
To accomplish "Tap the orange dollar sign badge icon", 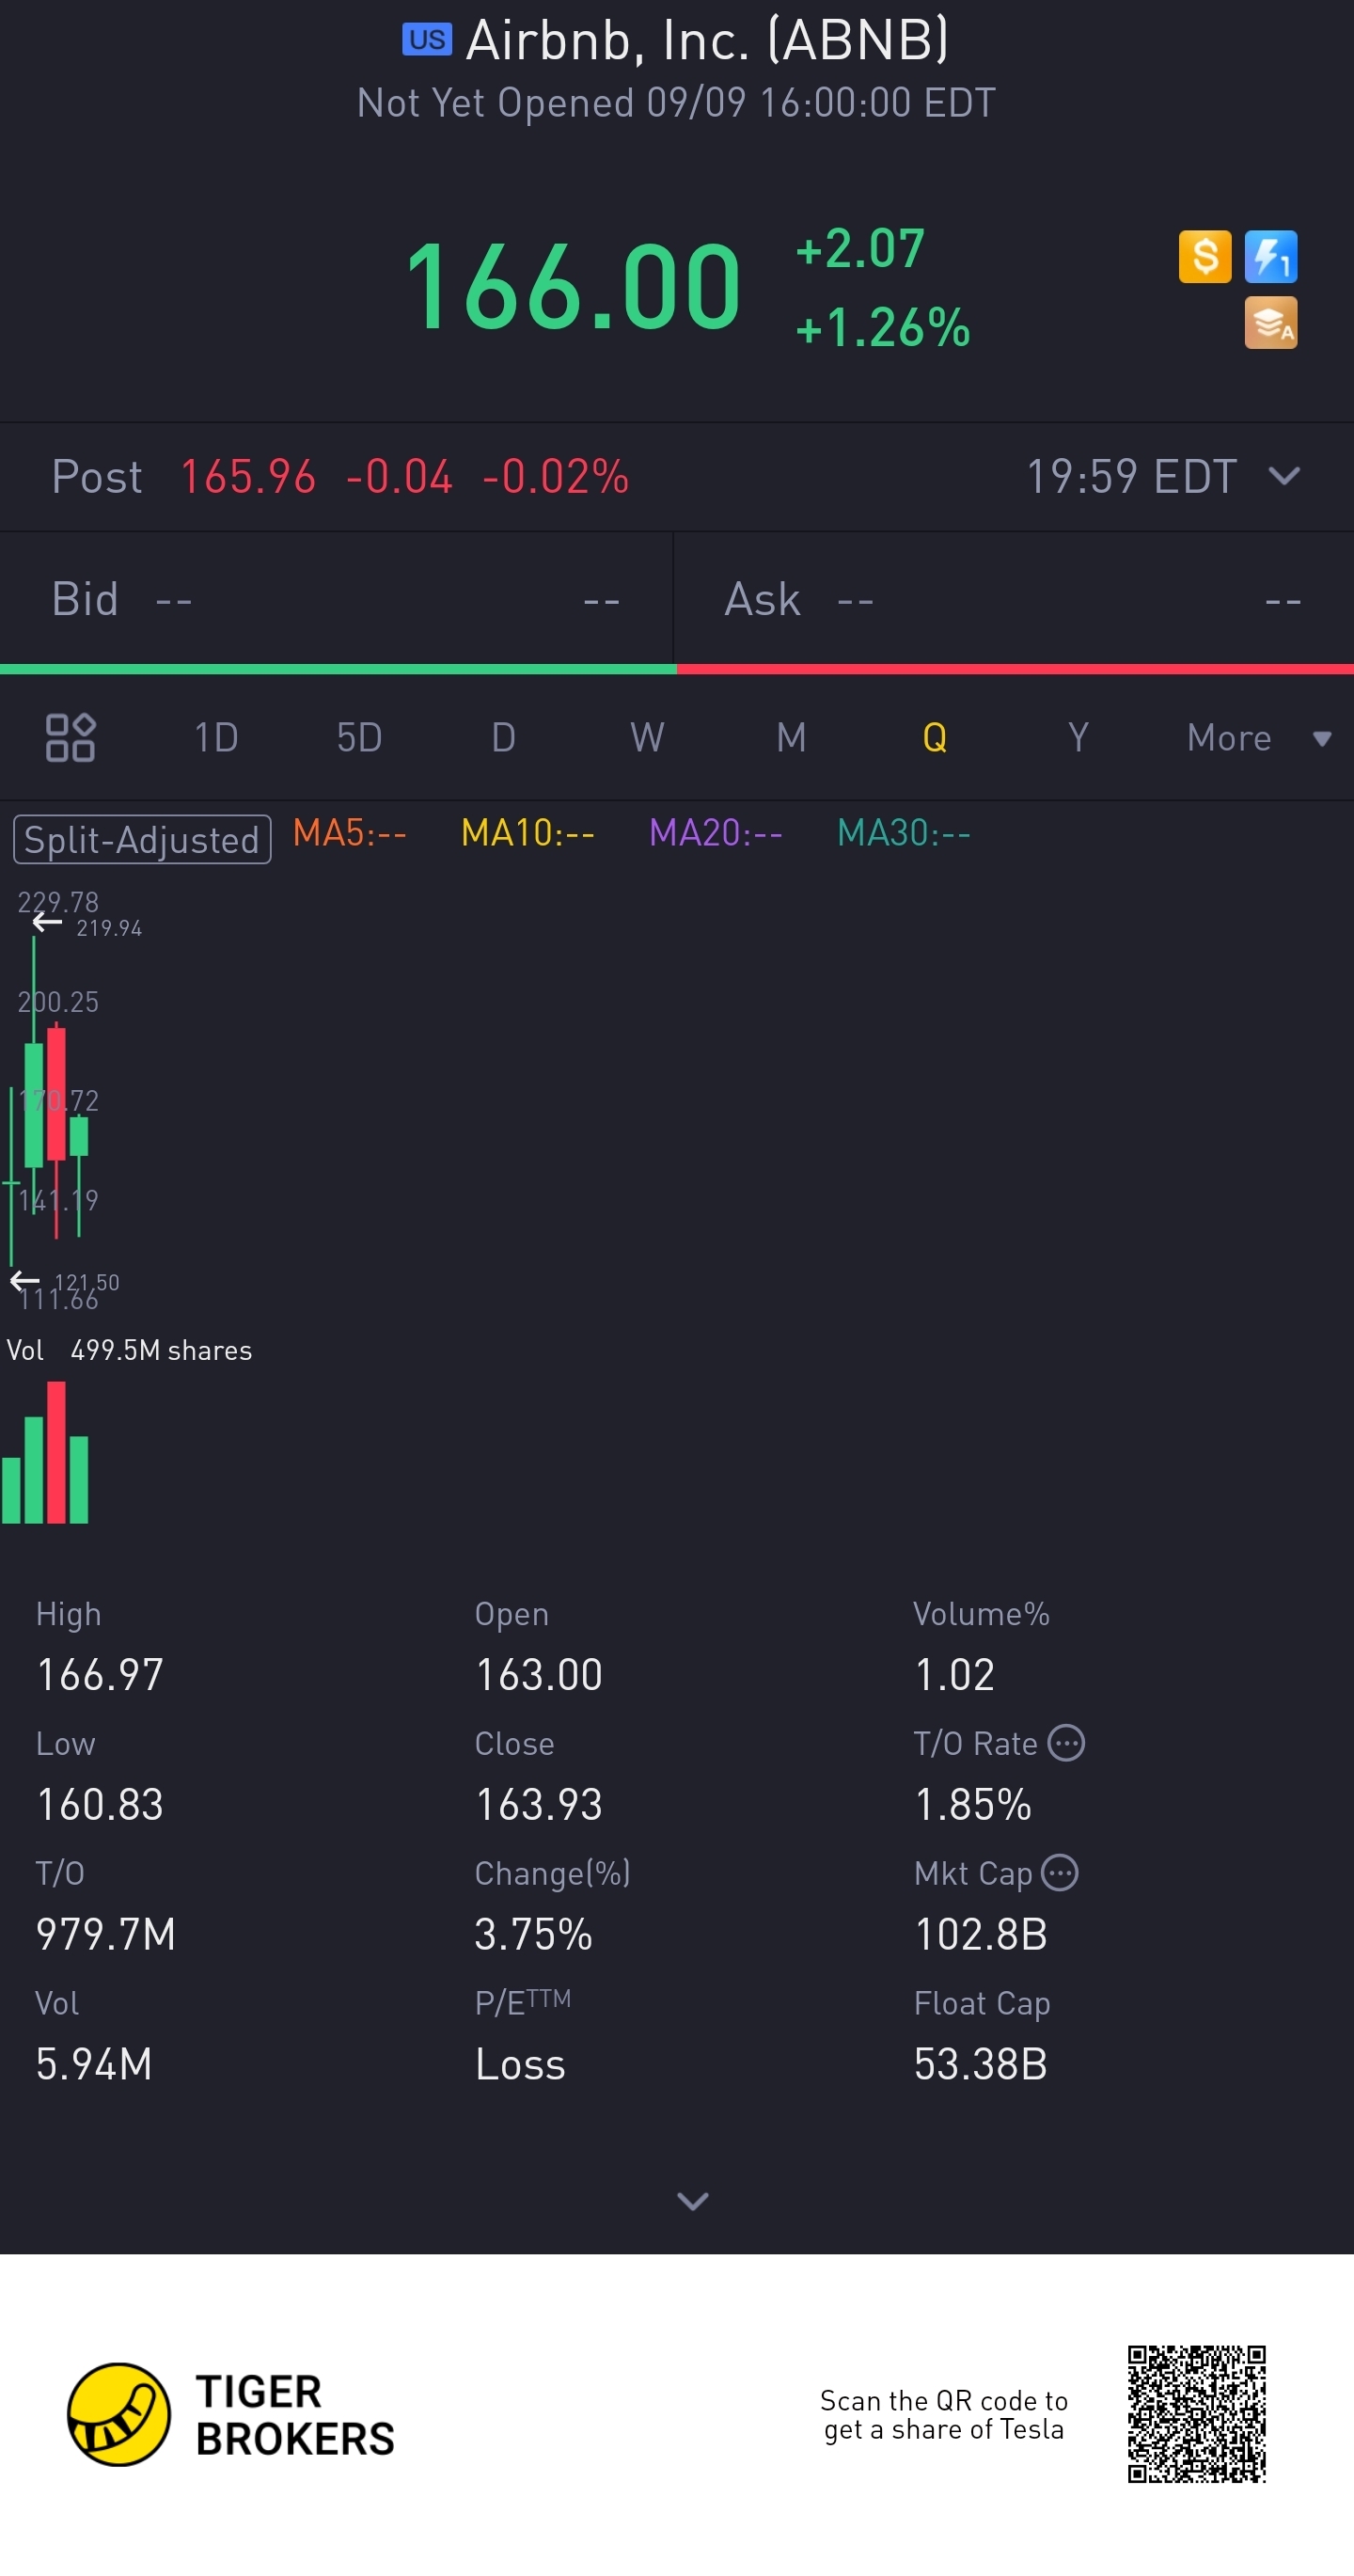I will (1204, 257).
